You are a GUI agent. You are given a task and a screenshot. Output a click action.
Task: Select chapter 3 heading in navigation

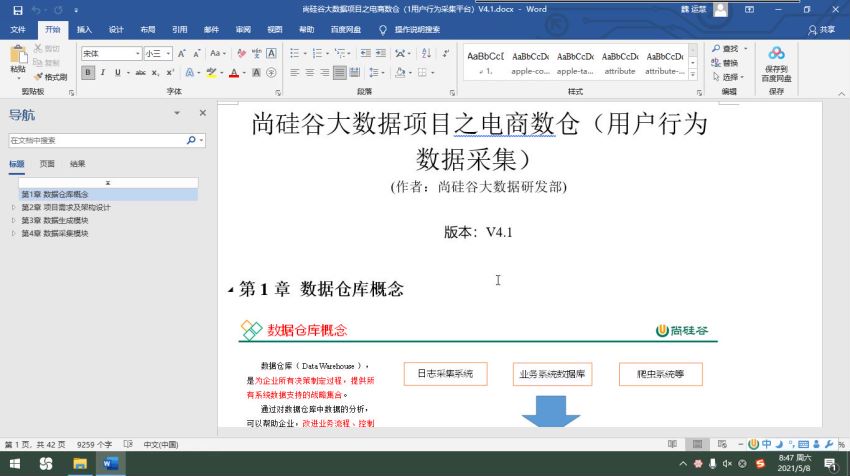click(55, 220)
